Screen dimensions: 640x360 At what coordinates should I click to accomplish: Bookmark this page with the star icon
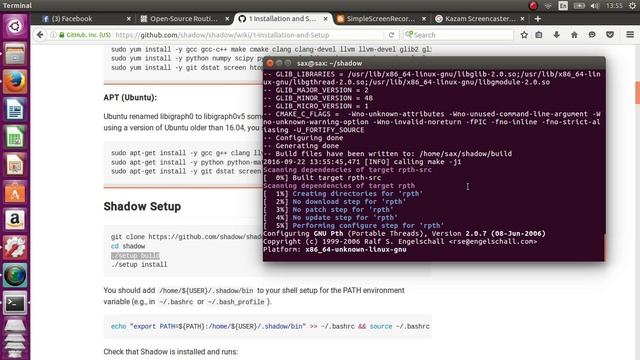[x=524, y=35]
